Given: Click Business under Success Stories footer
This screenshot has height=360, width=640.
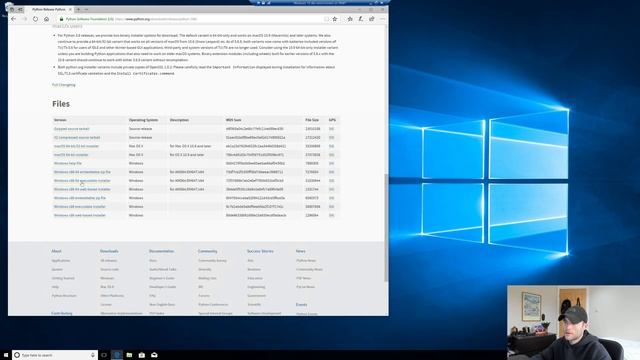Looking at the screenshot, I should [x=253, y=269].
